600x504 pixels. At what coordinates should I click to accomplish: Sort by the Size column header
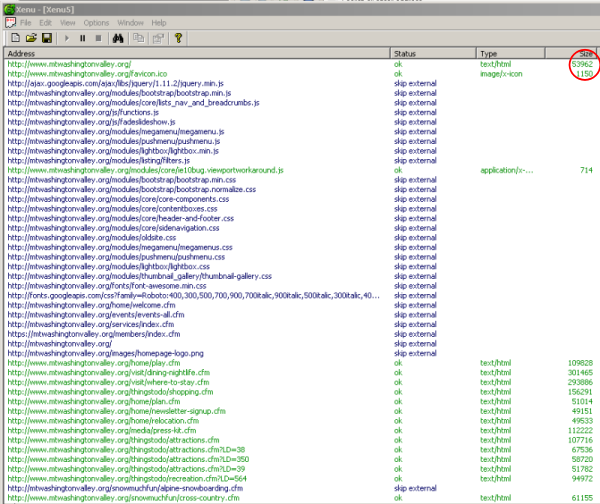pos(571,54)
